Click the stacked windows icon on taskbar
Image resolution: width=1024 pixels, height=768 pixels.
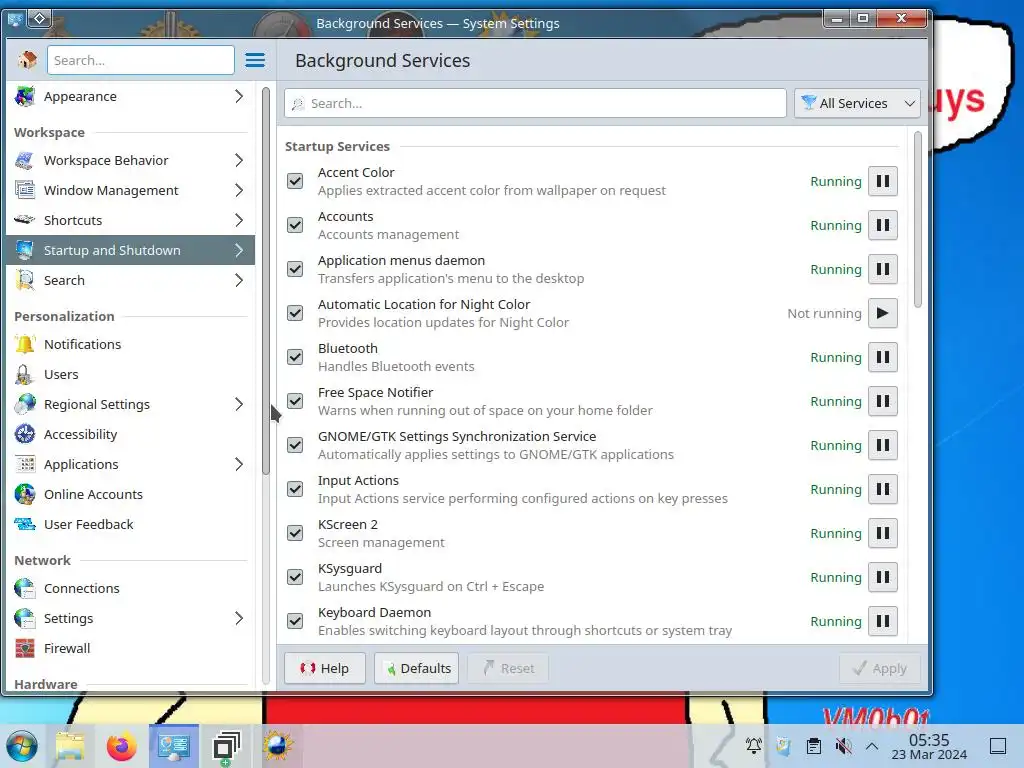[x=226, y=746]
